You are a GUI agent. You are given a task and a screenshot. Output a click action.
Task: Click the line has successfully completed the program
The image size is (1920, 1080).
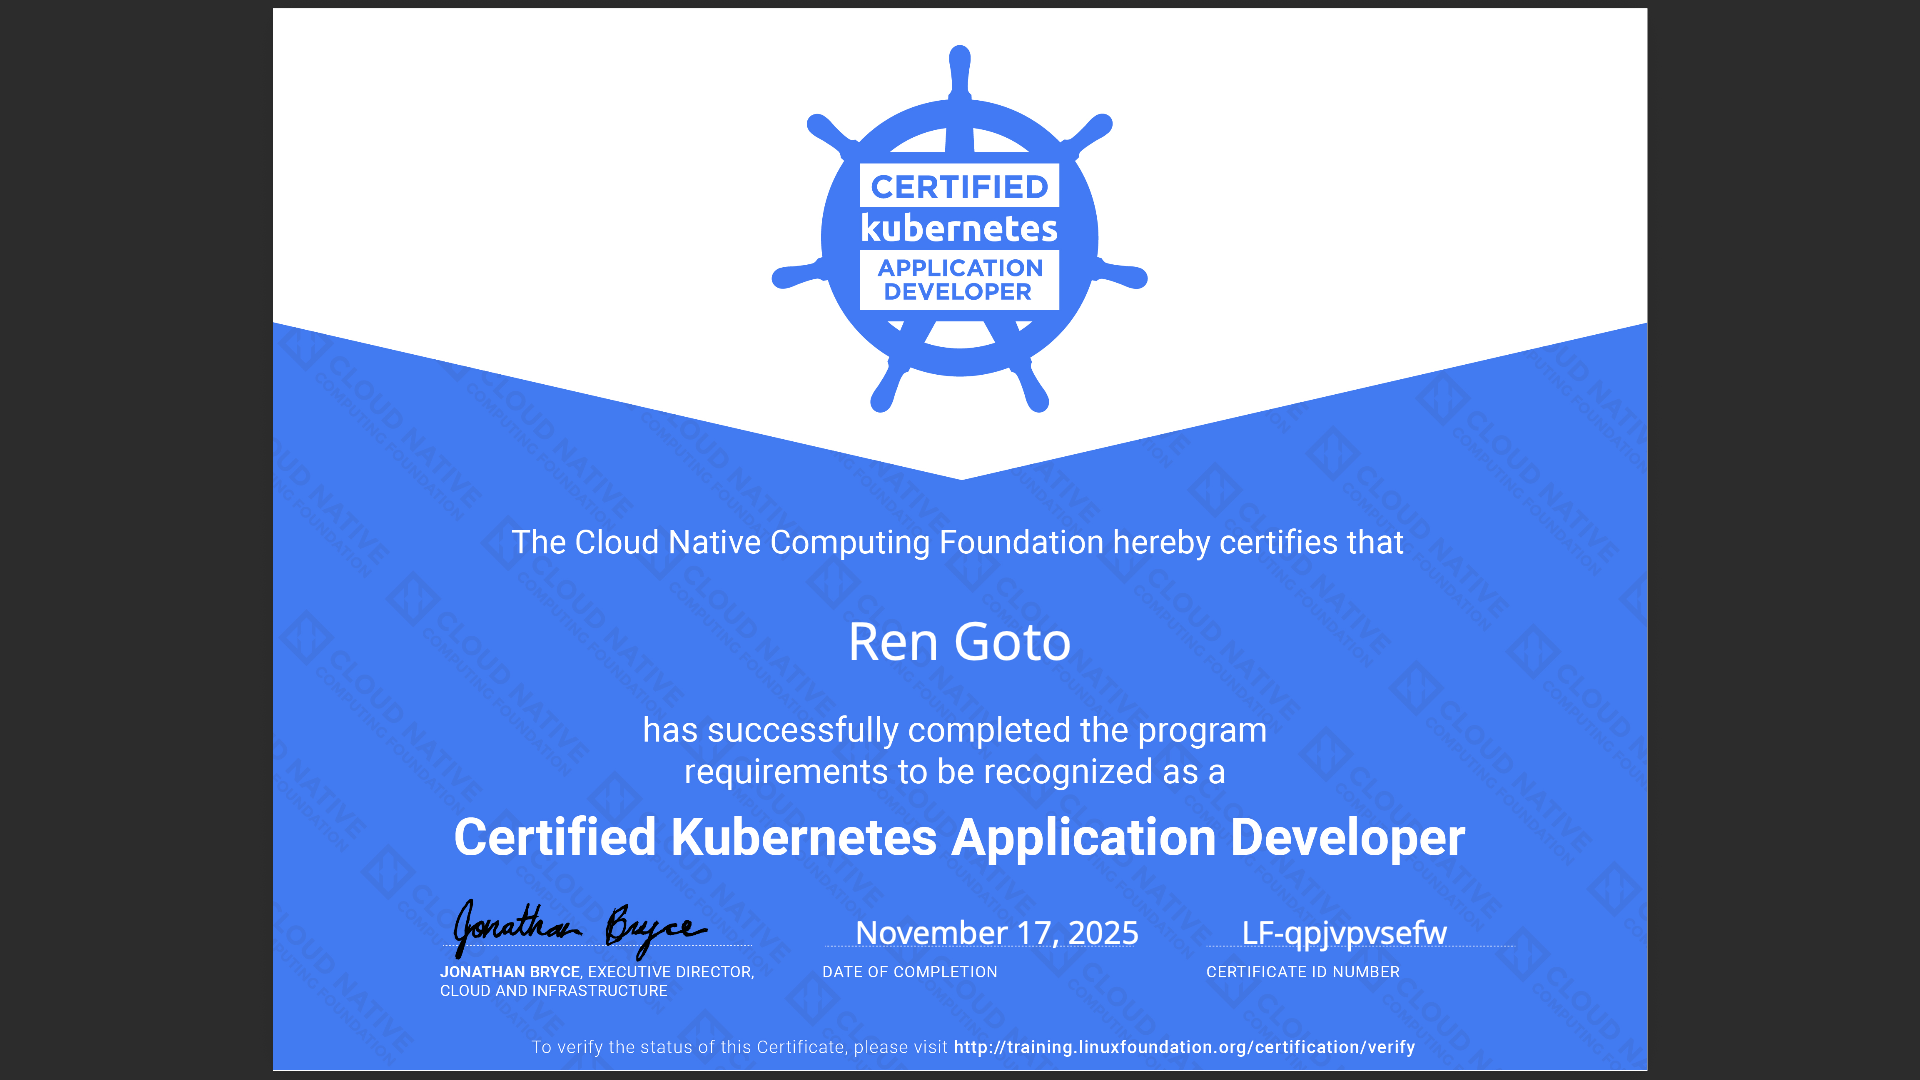point(954,730)
